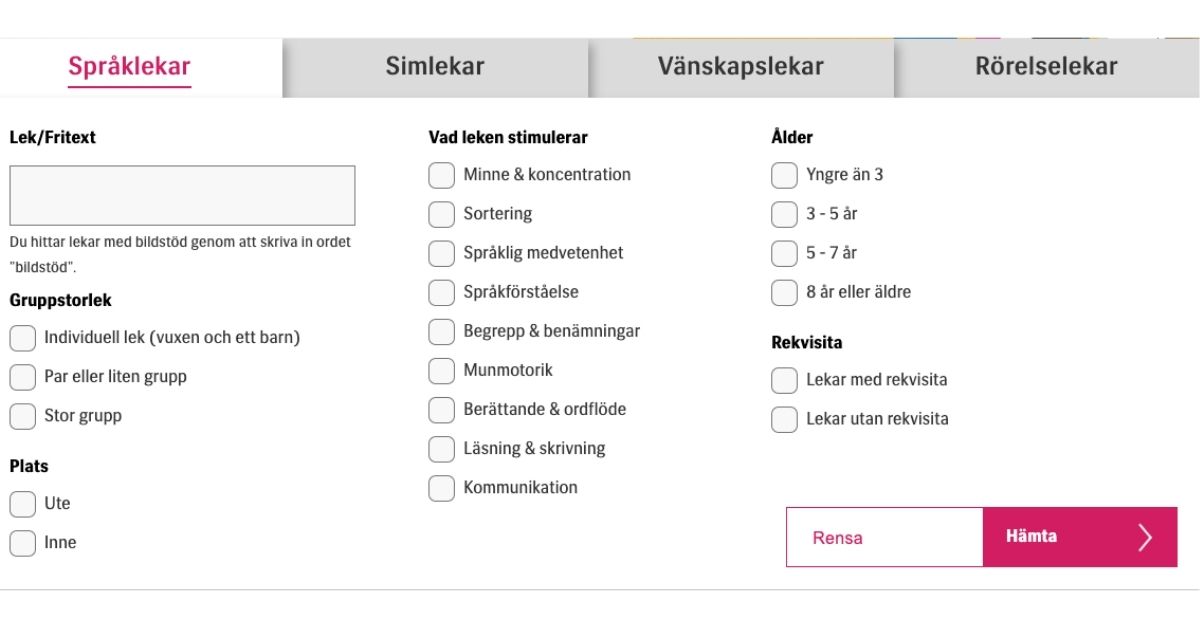Tick the 5 - 7 år checkbox

pos(785,253)
